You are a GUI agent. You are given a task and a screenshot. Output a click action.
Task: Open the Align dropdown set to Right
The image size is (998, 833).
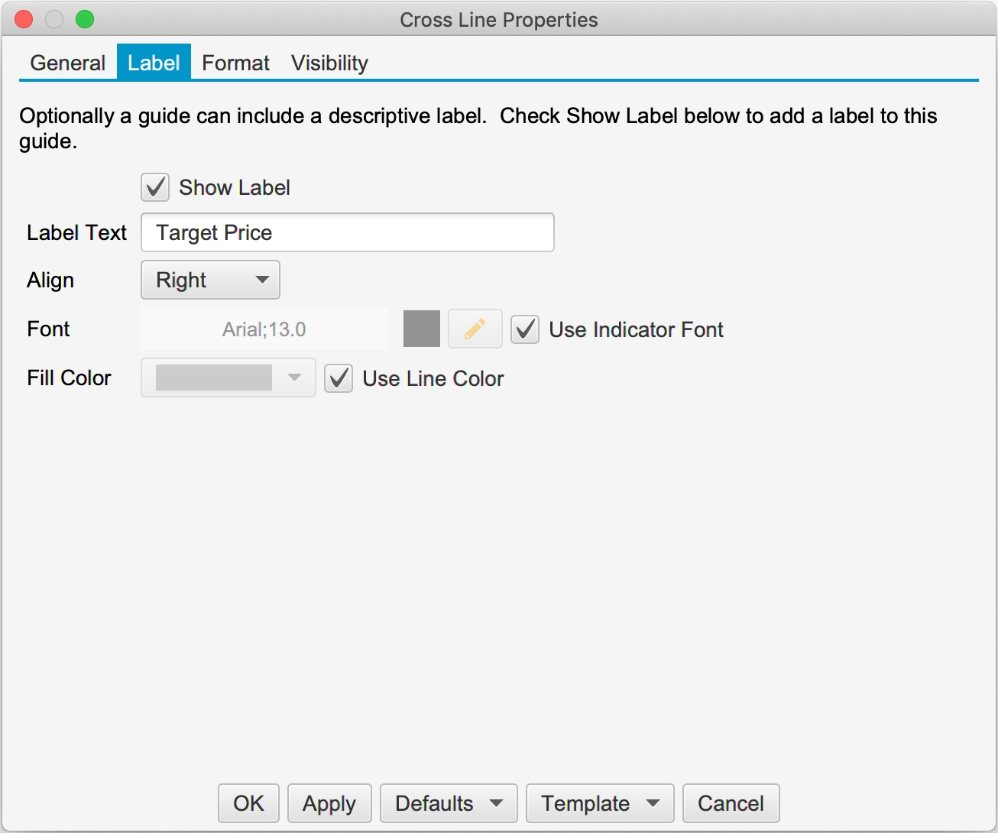[210, 280]
